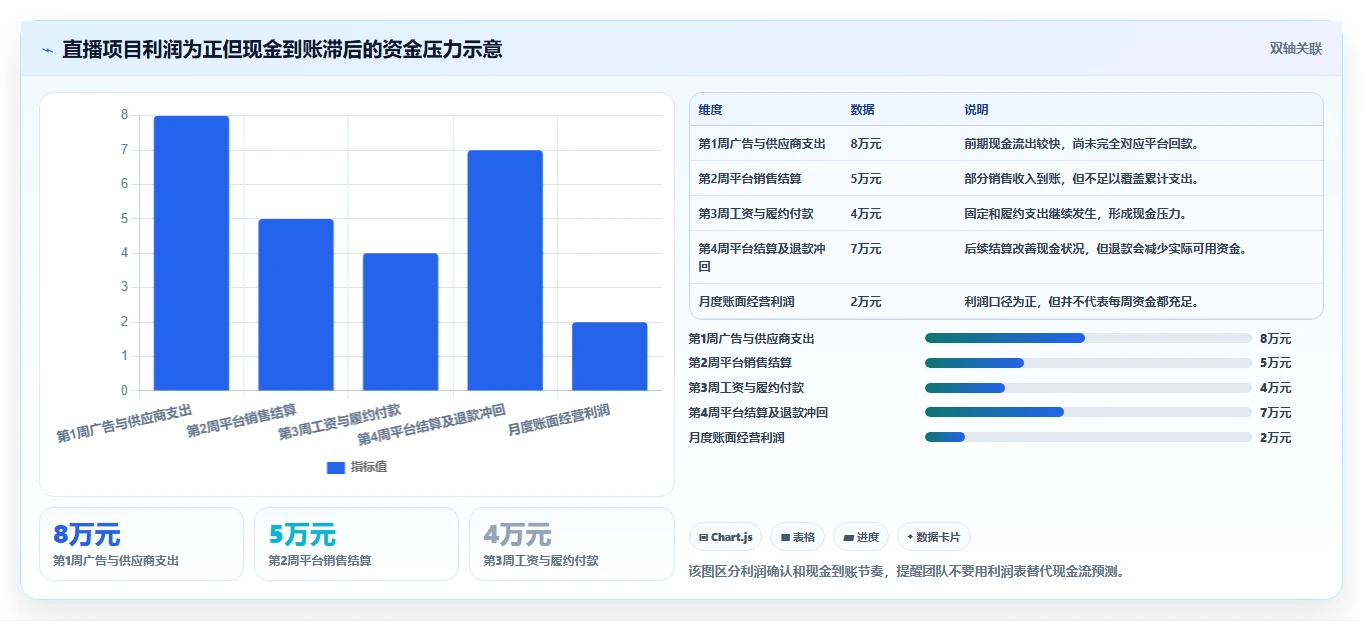Click the chart bar for 第2周平台销售结算
The image size is (1363, 621).
point(296,304)
